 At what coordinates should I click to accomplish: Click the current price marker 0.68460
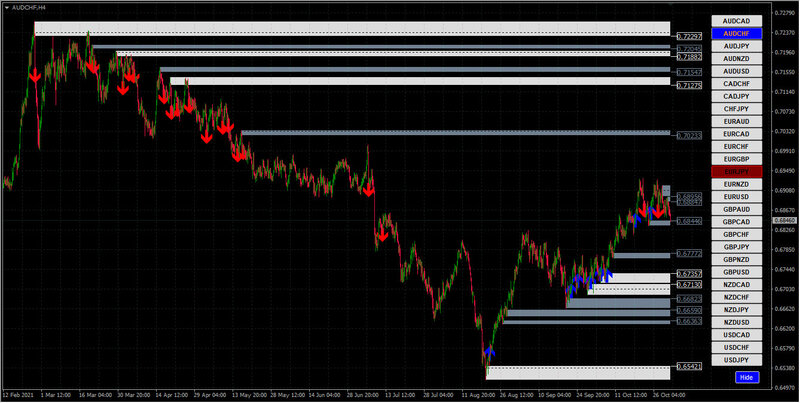pos(785,220)
